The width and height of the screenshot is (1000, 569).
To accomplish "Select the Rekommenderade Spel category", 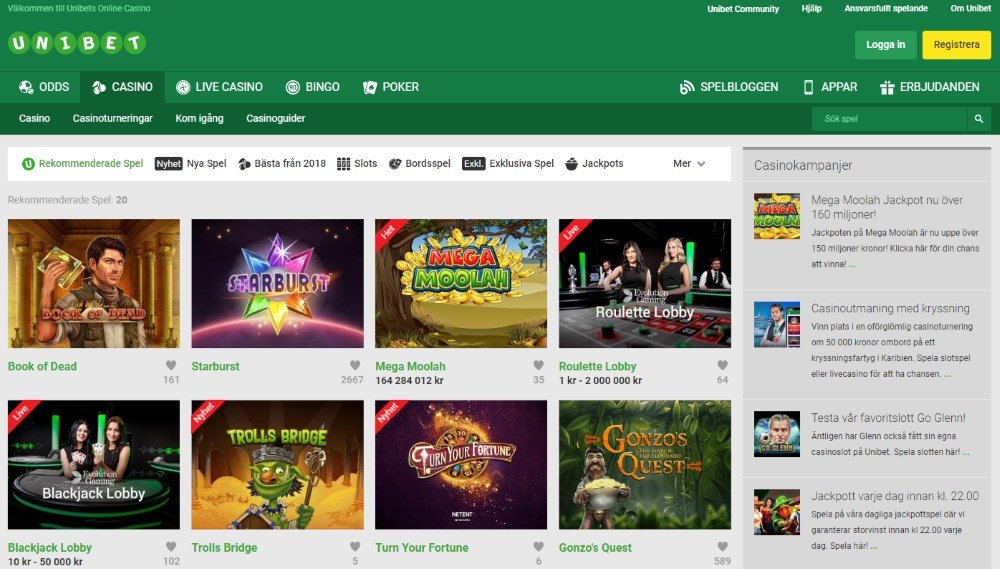I will [x=82, y=163].
